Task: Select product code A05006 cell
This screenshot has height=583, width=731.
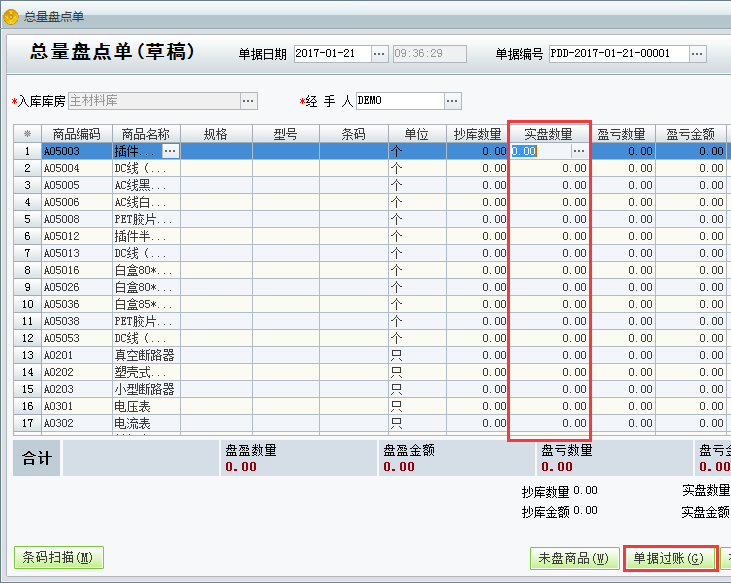Action: 77,202
